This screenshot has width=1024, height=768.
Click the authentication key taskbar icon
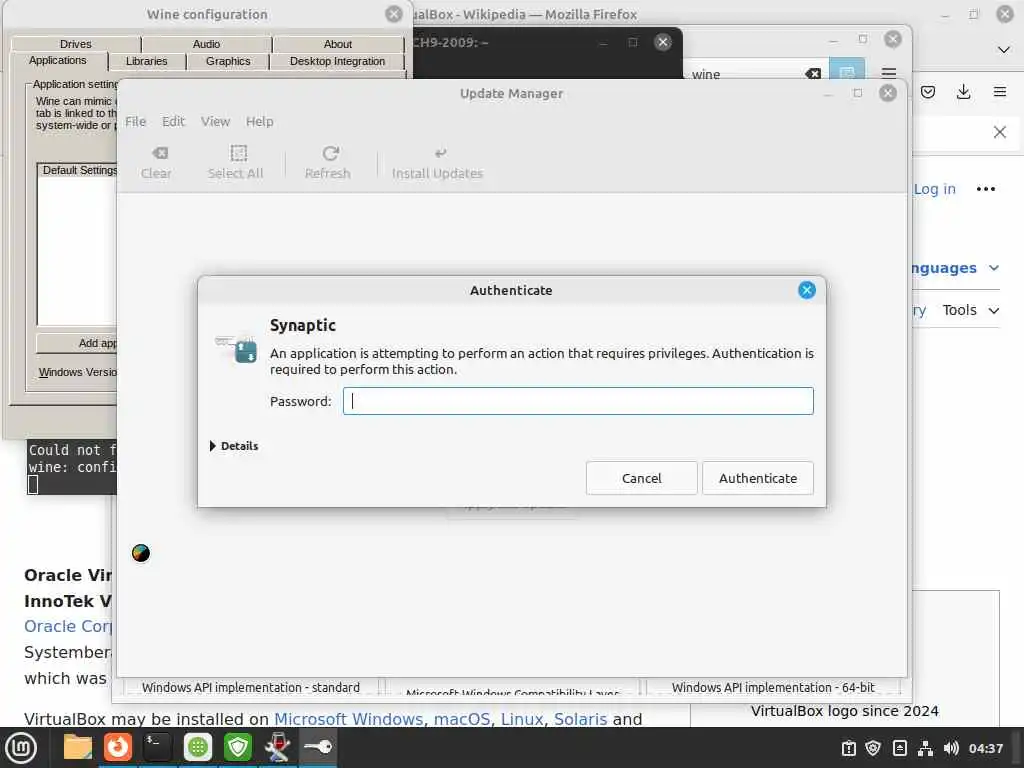pyautogui.click(x=318, y=748)
